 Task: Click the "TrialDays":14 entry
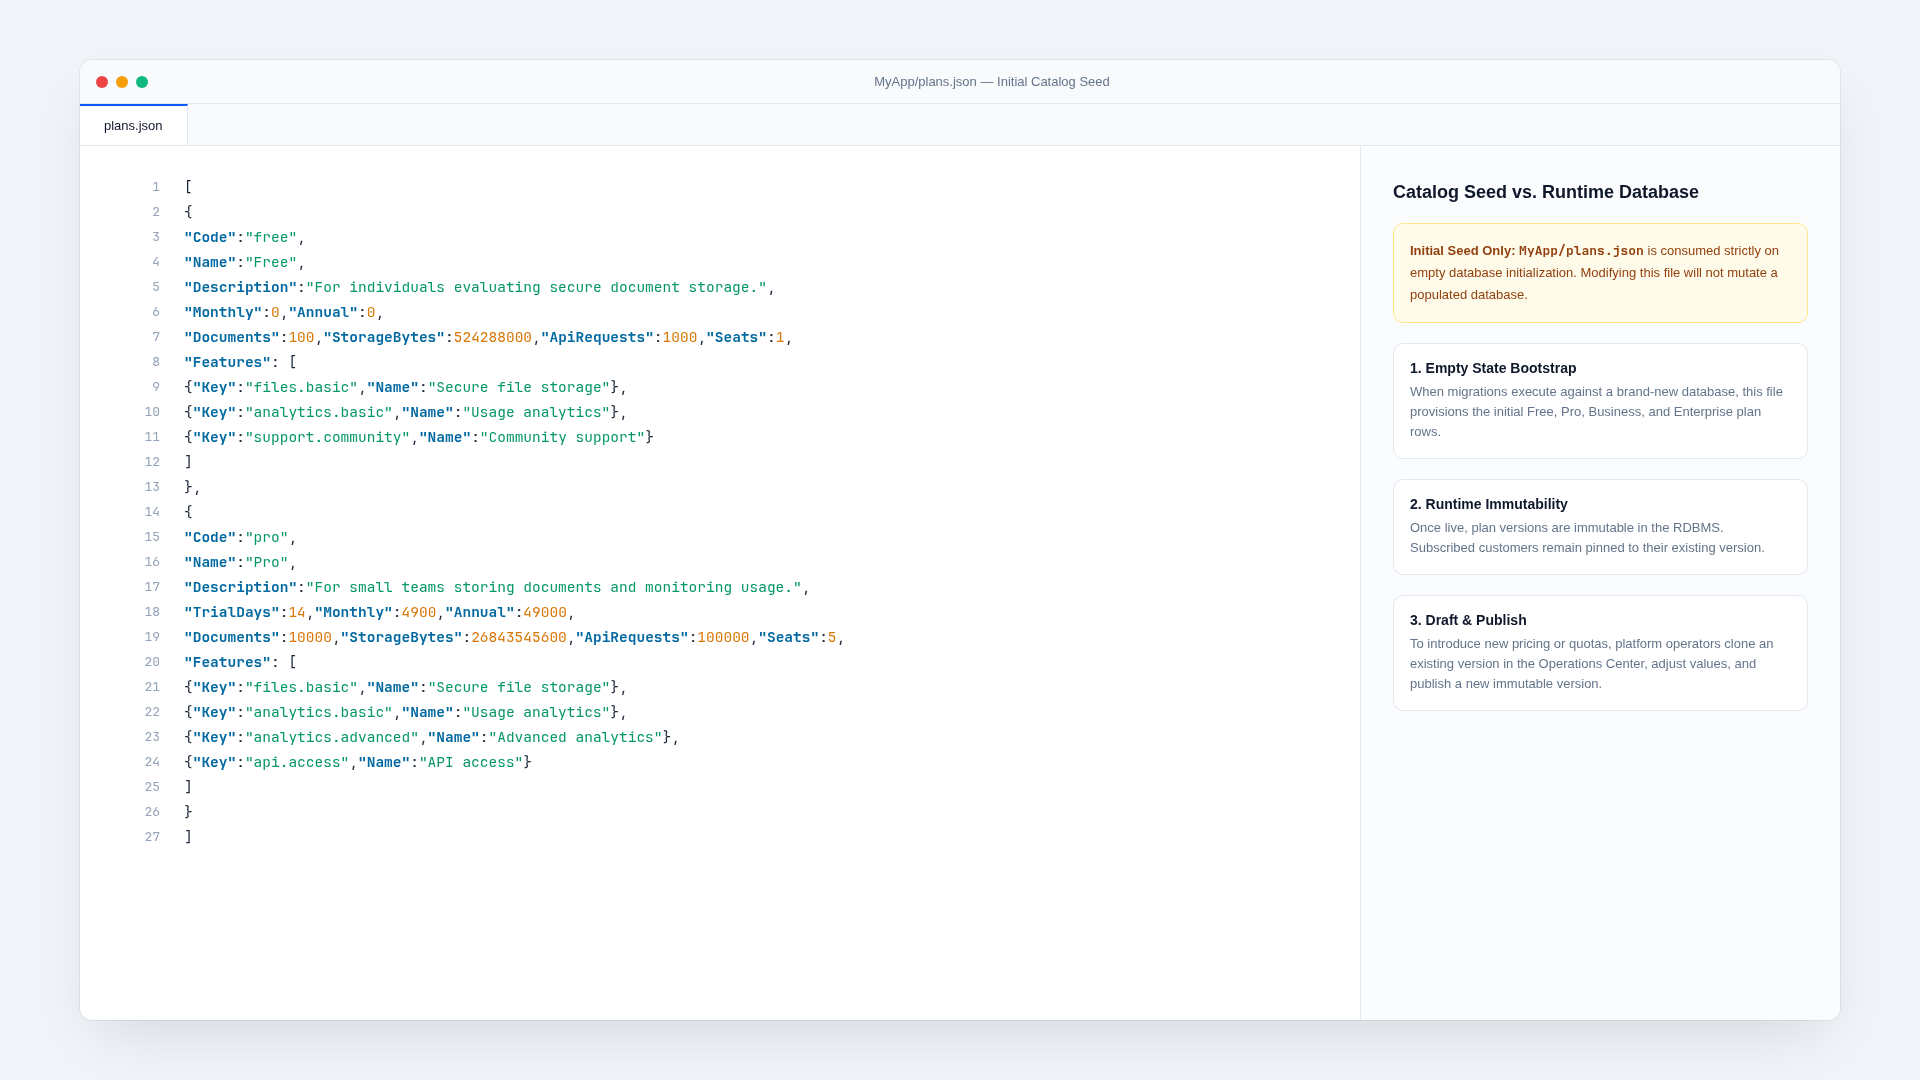[x=245, y=612]
